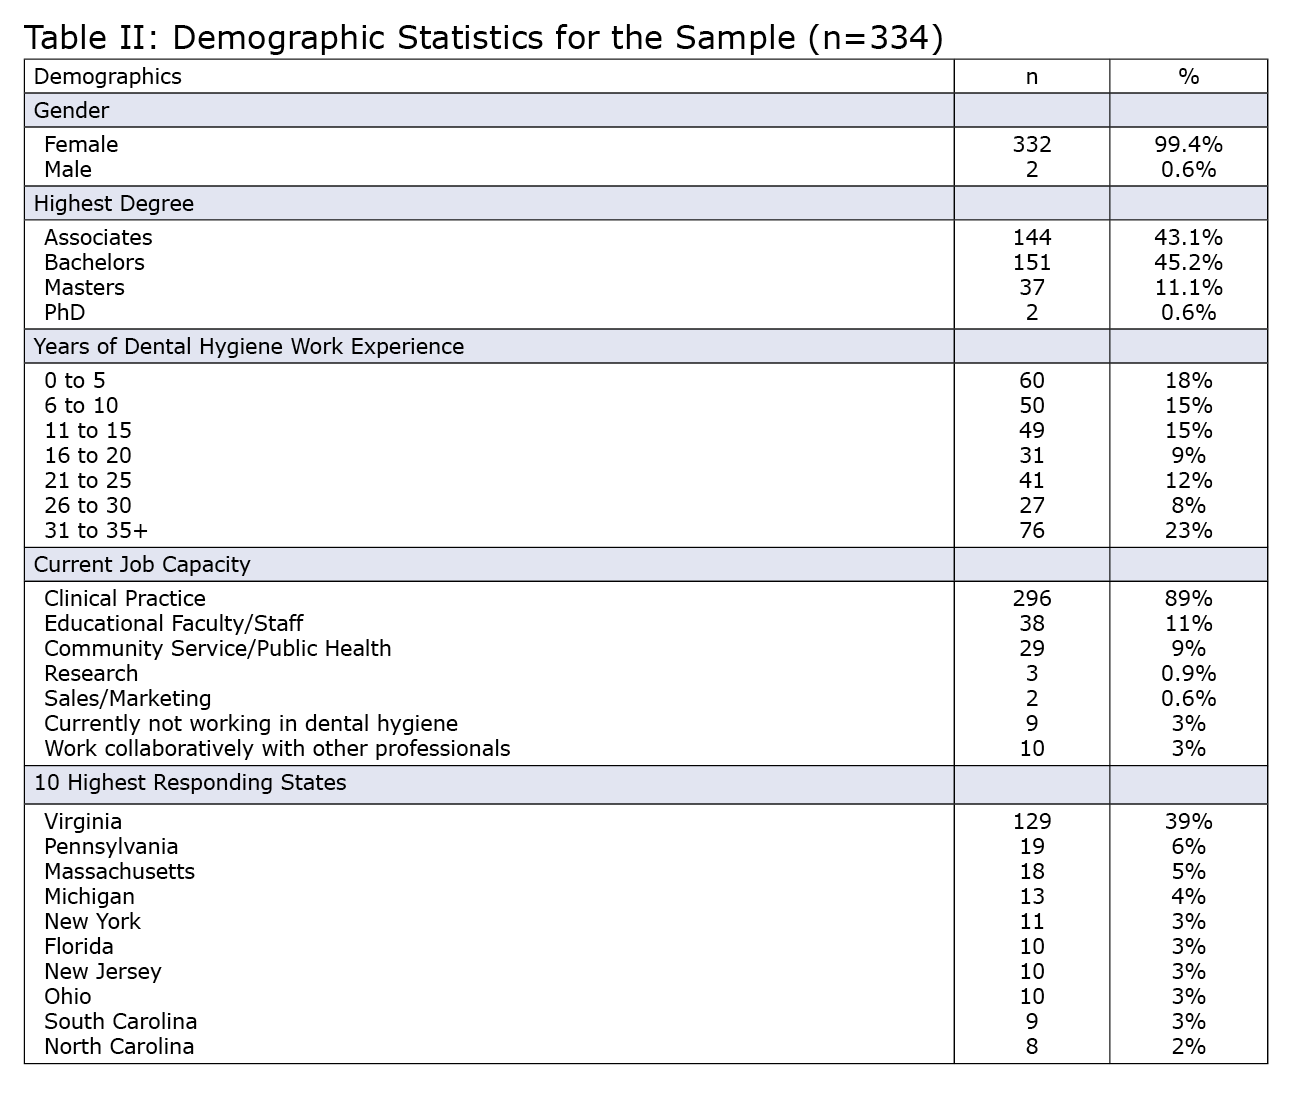The image size is (1306, 1106).
Task: Click the "North Carolina" row label
Action: pos(119,1047)
